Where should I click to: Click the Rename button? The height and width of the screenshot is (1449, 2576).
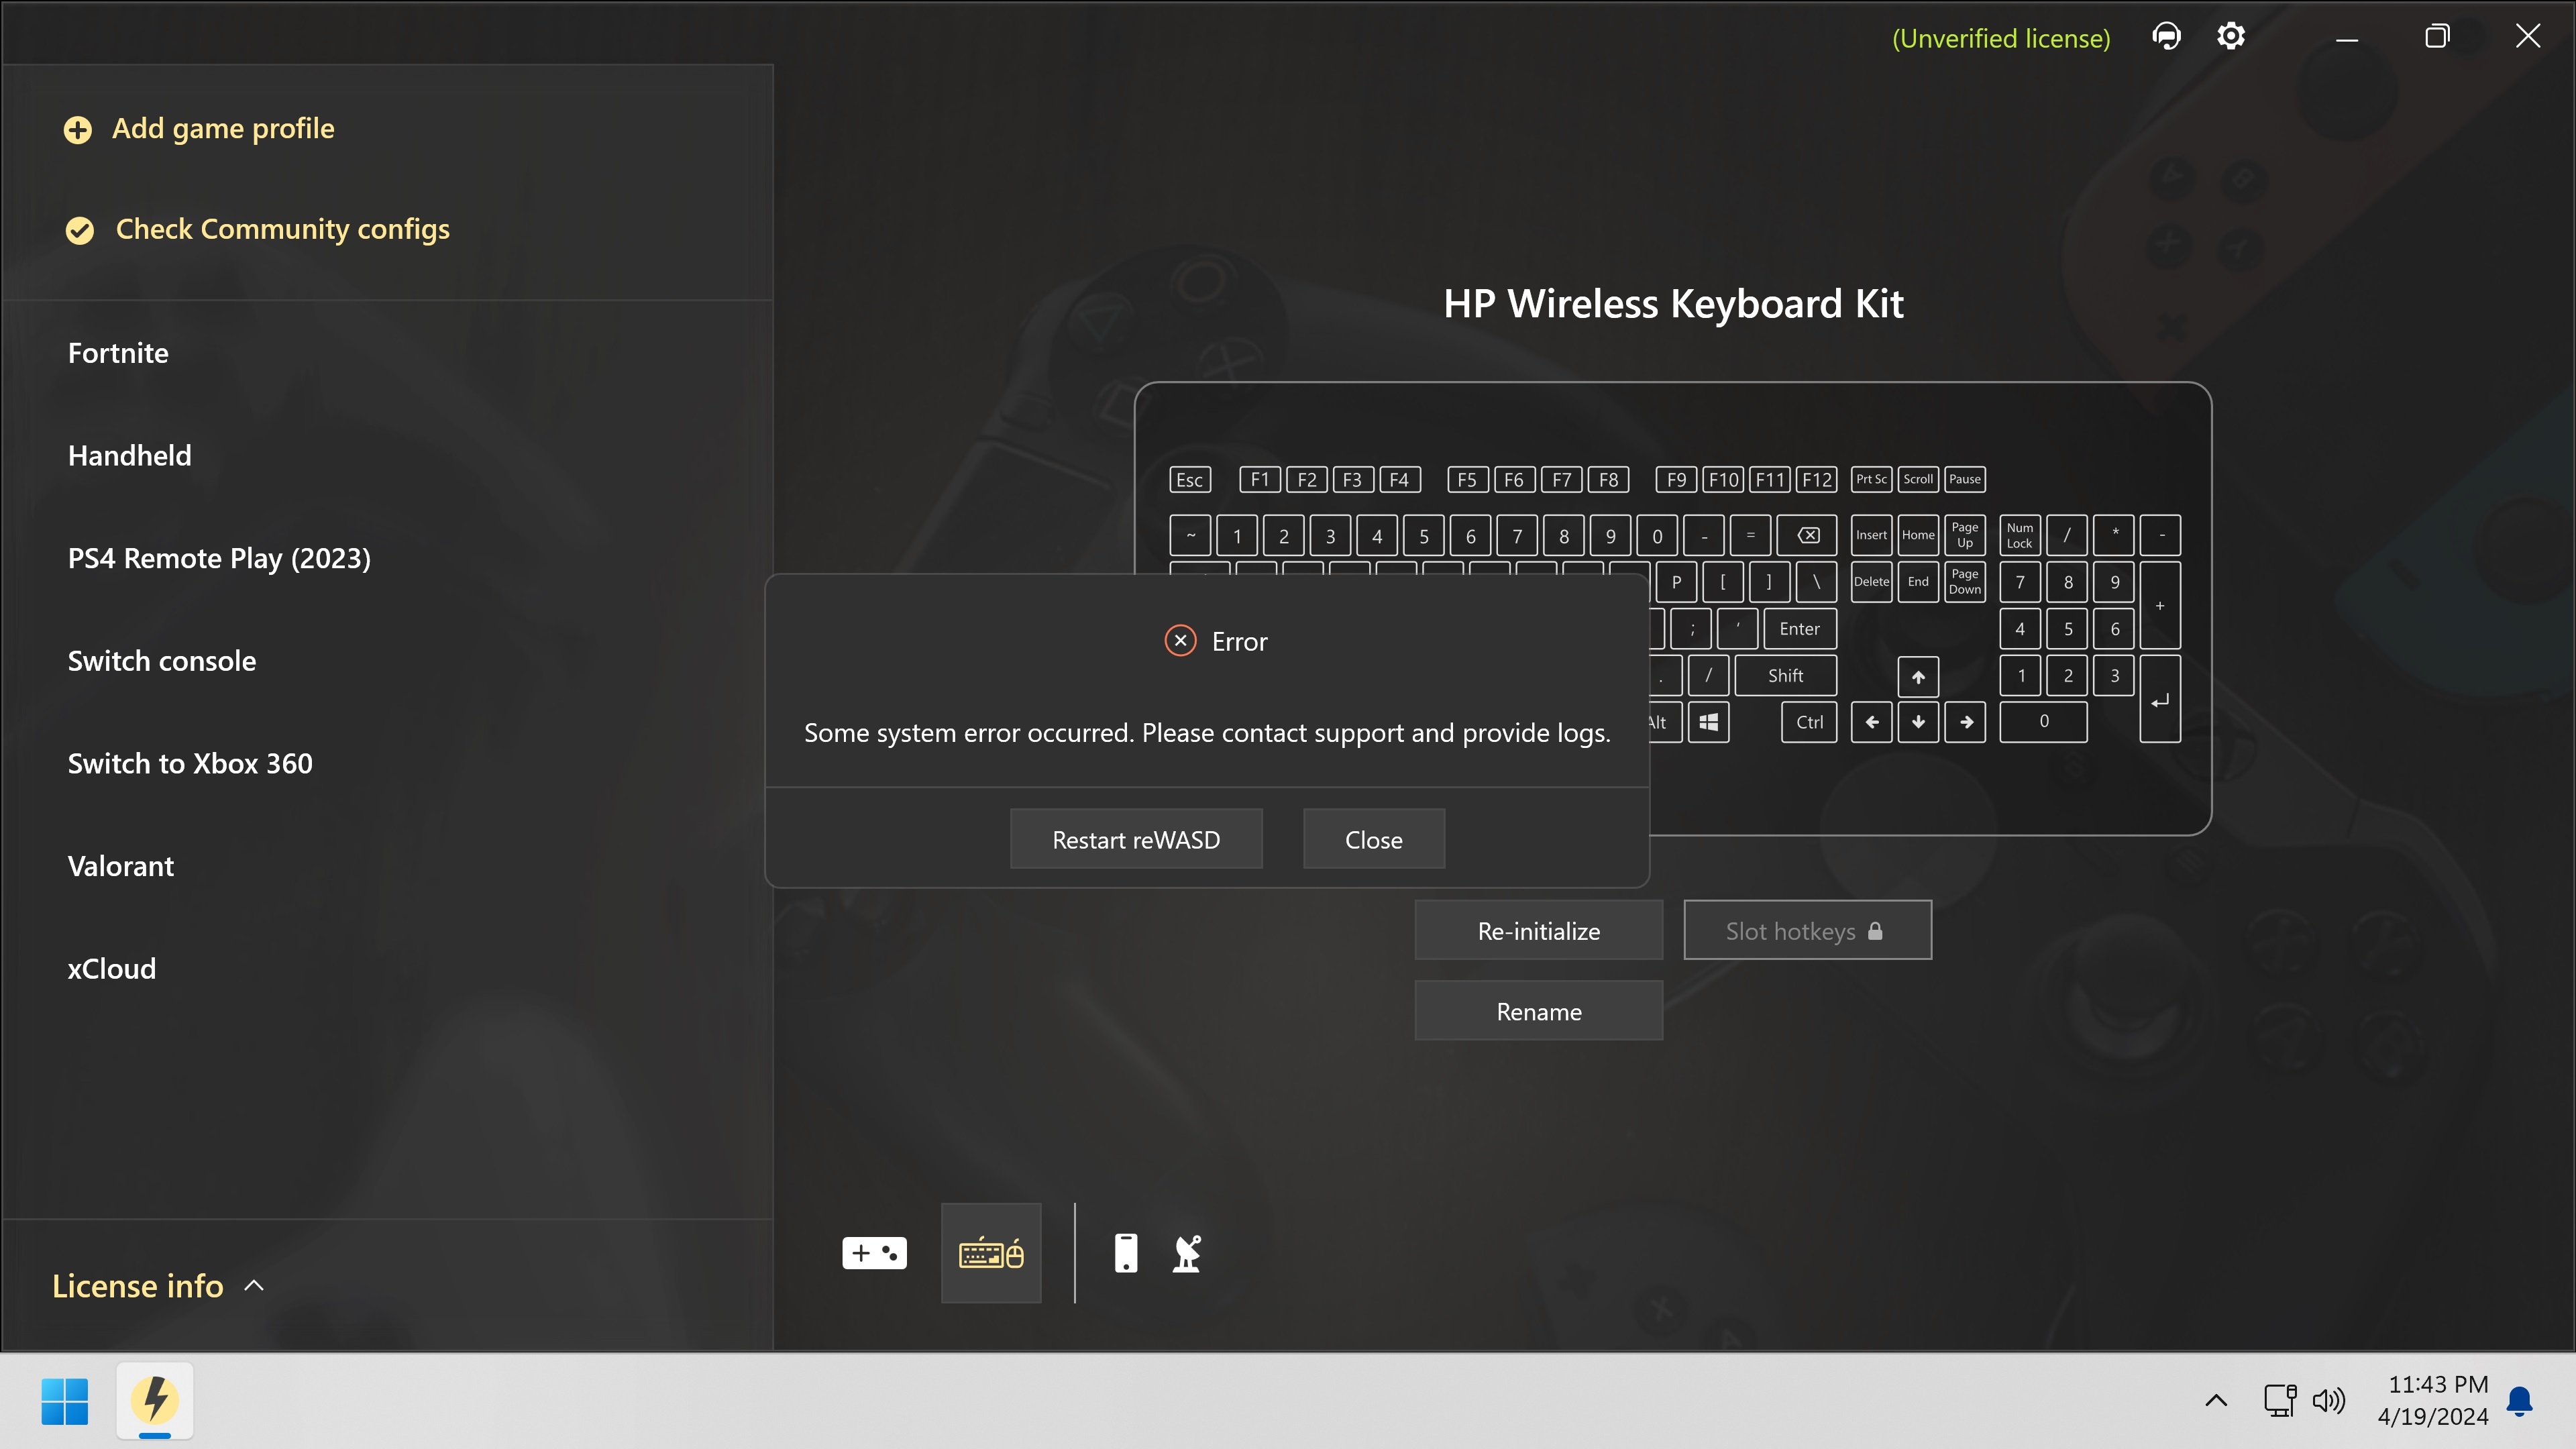point(1538,1011)
